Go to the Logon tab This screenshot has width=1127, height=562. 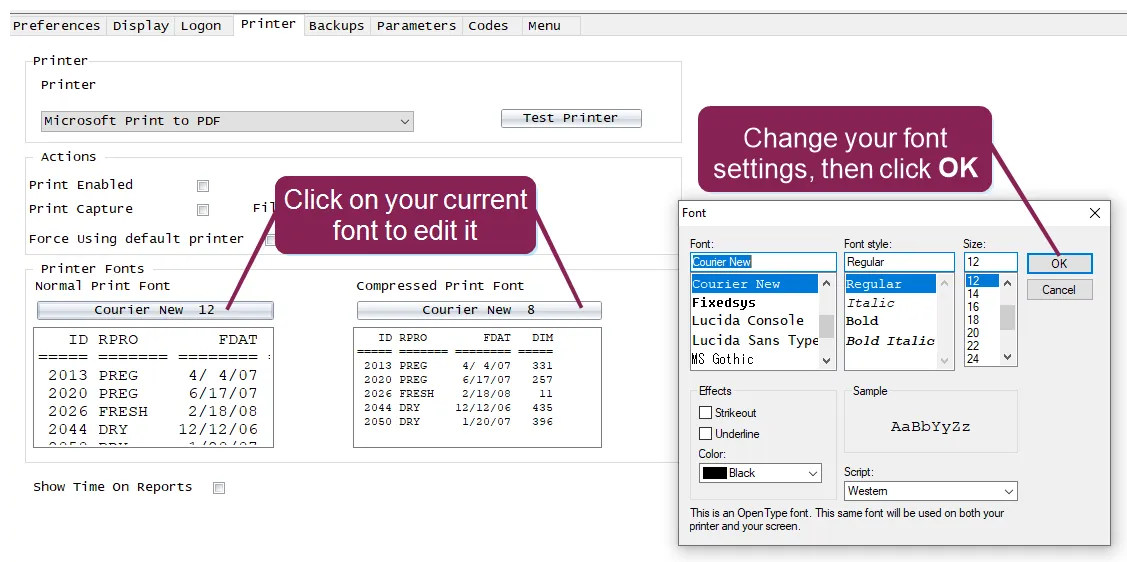[x=201, y=26]
